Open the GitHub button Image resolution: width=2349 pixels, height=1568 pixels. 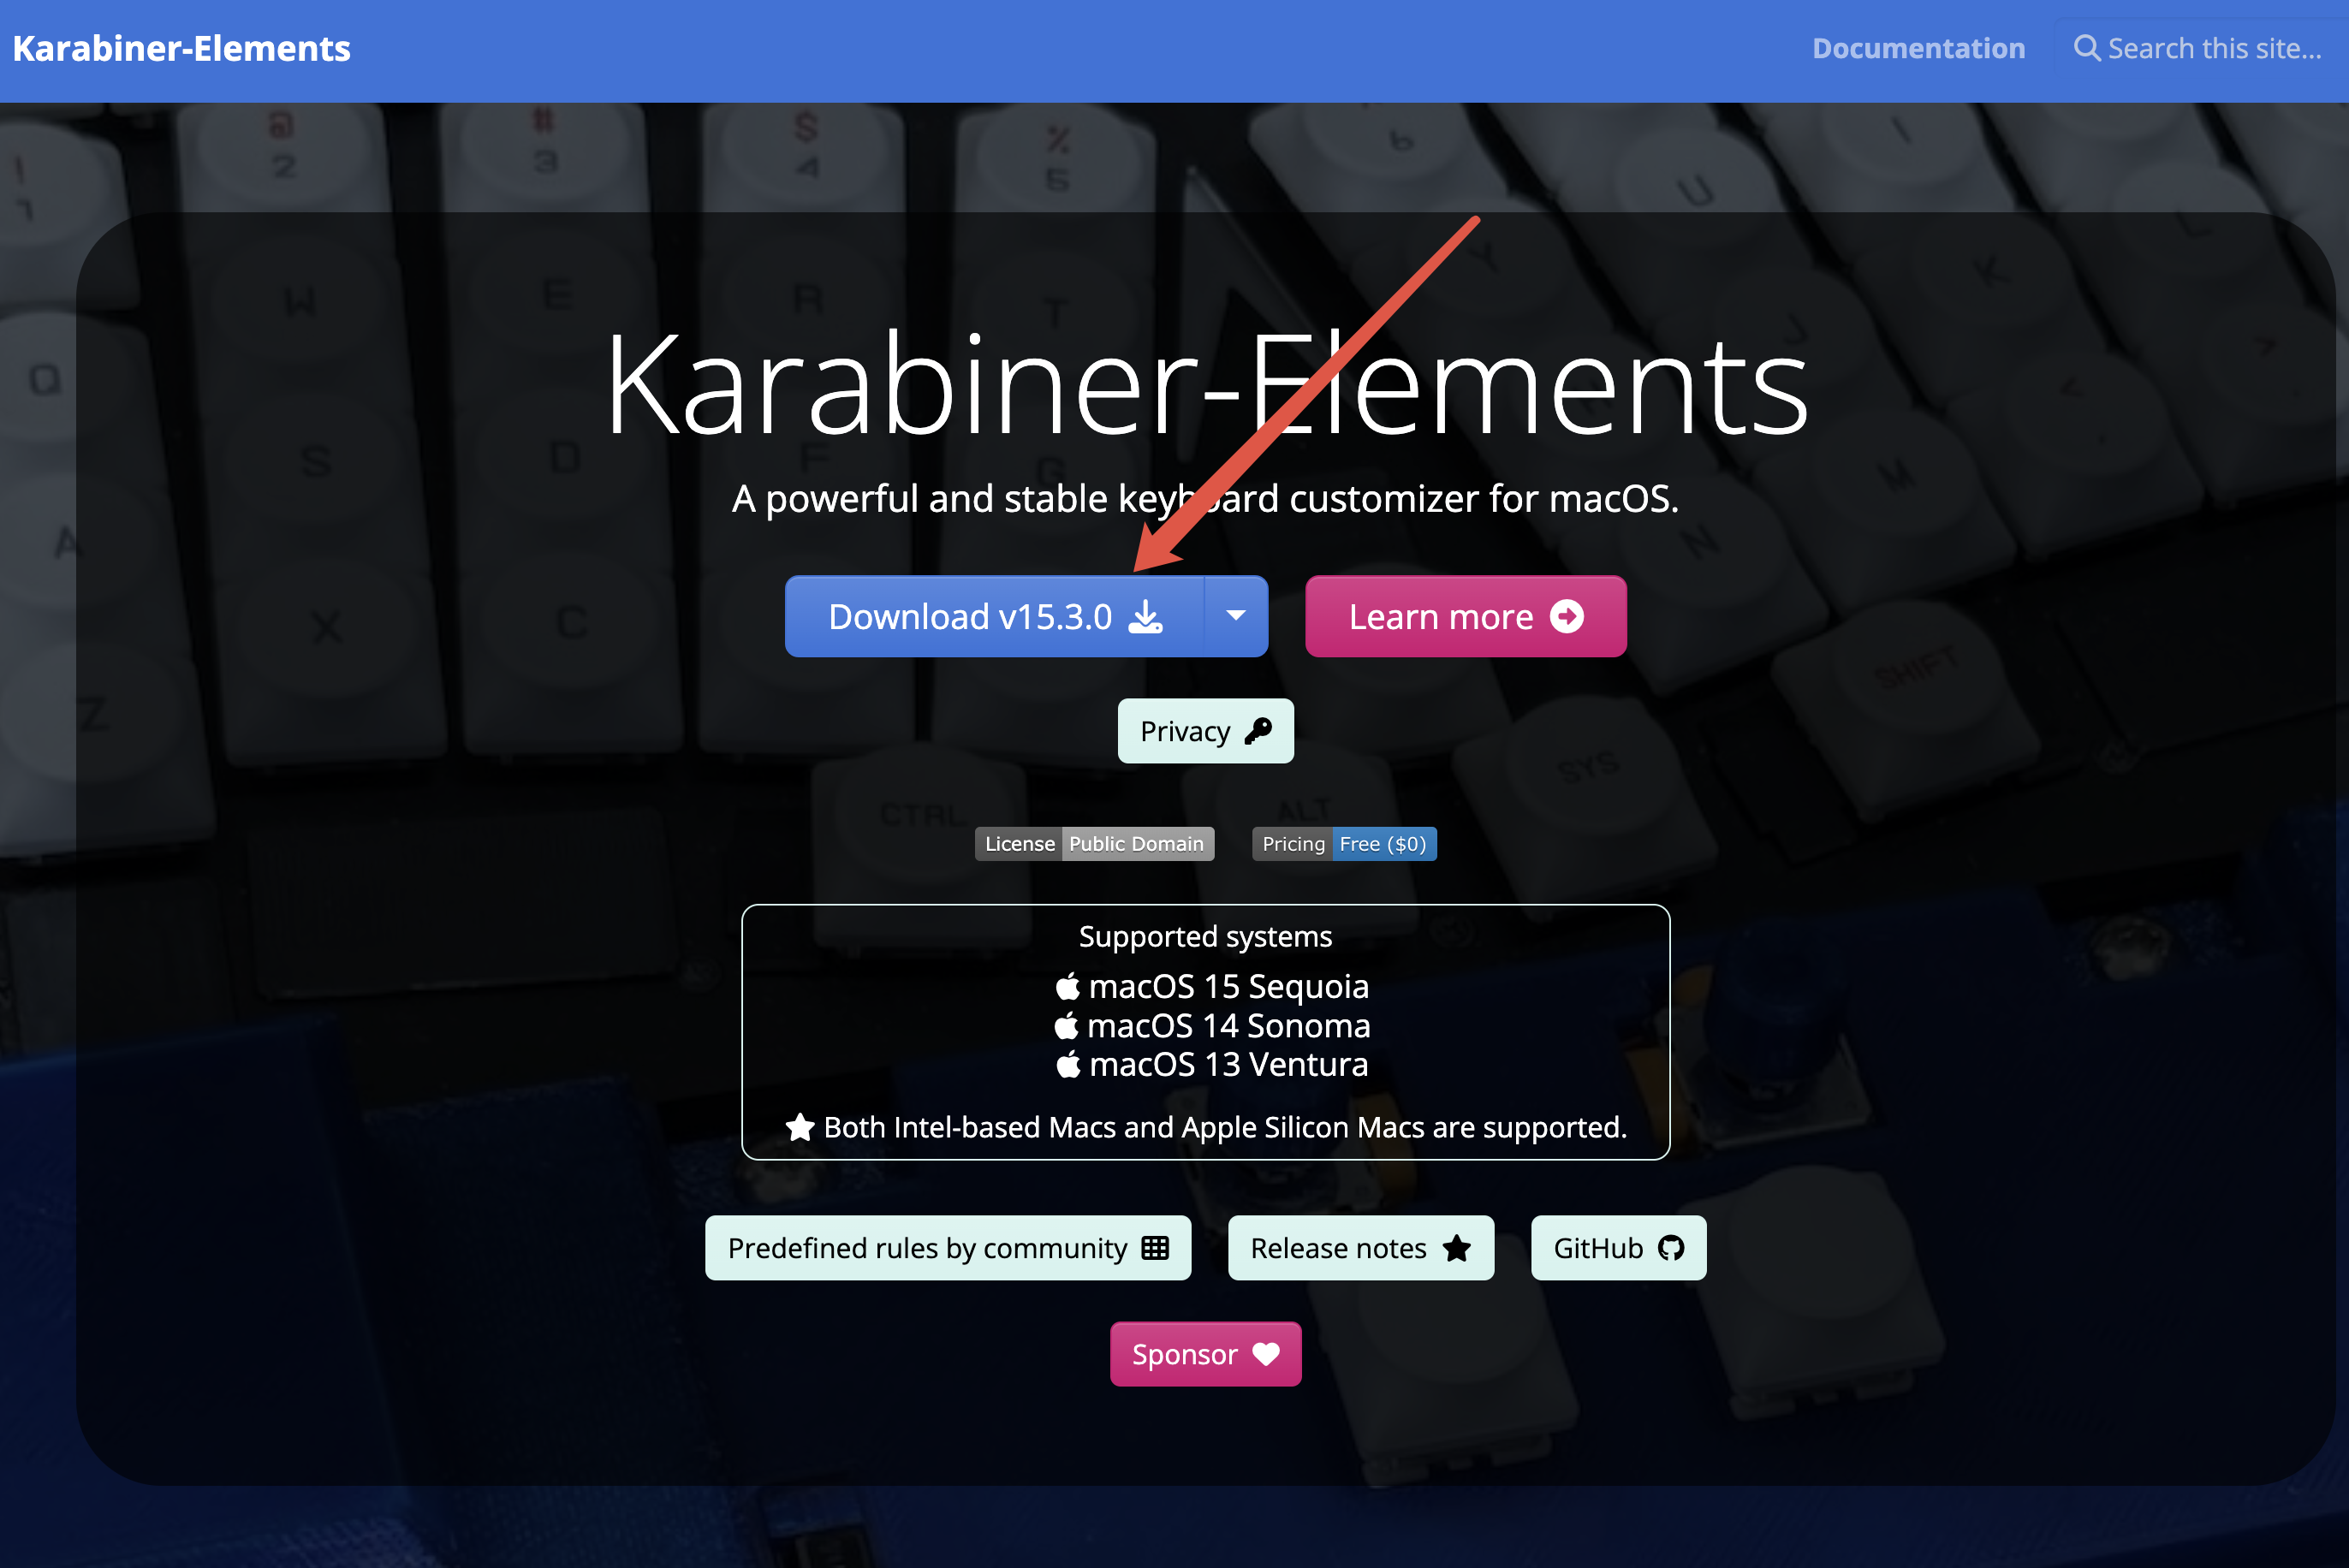click(x=1618, y=1248)
